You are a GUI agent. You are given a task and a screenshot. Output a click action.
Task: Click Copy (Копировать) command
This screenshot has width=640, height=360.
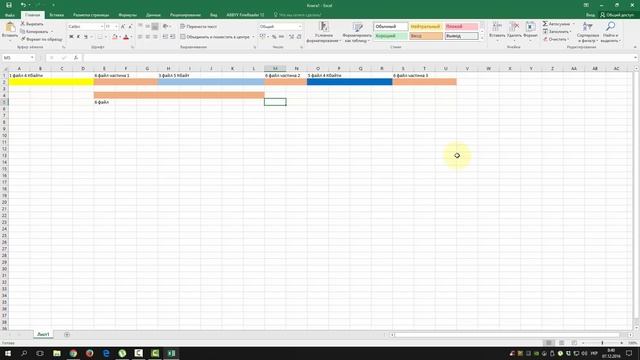click(35, 31)
